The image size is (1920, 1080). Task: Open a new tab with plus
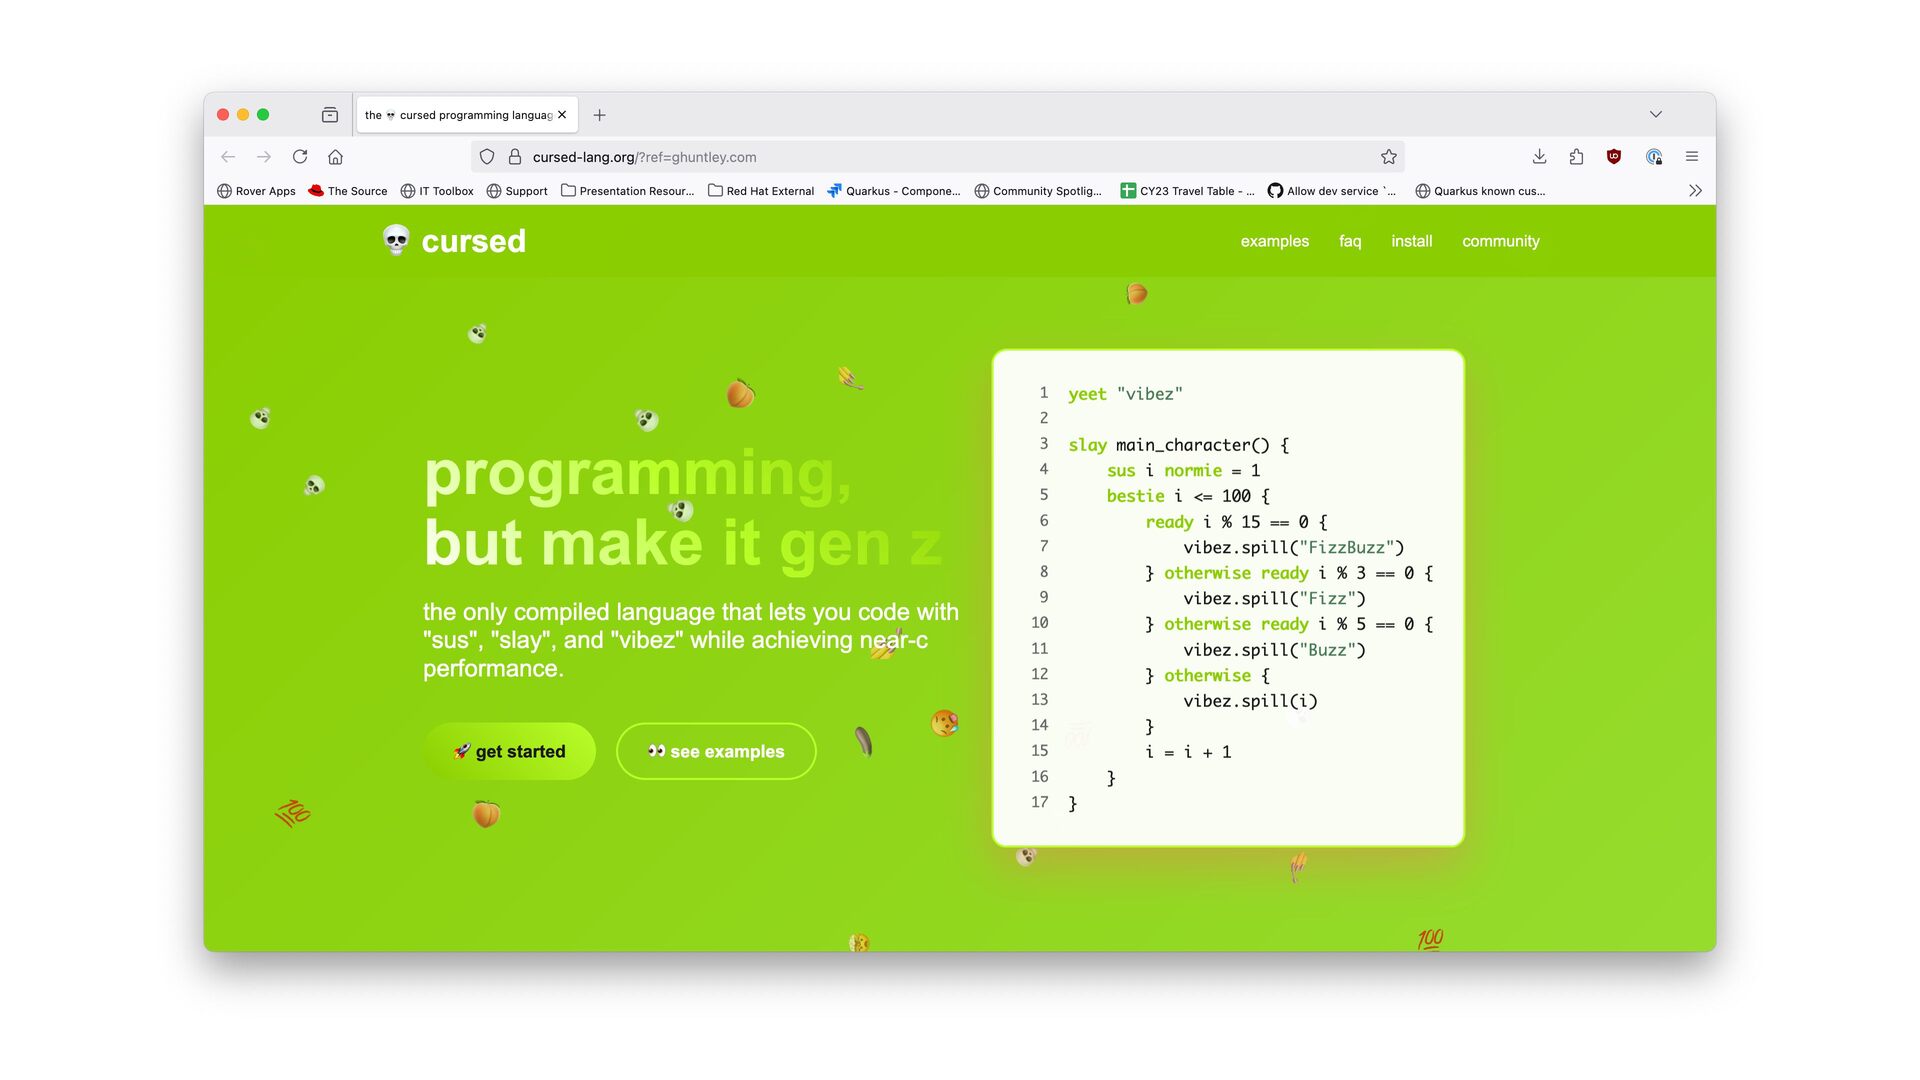pos(599,115)
